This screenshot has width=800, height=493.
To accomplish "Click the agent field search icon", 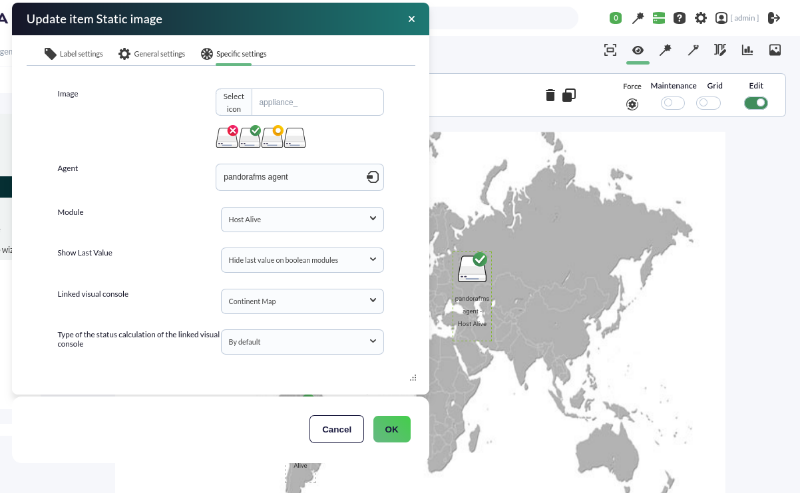I will point(373,177).
